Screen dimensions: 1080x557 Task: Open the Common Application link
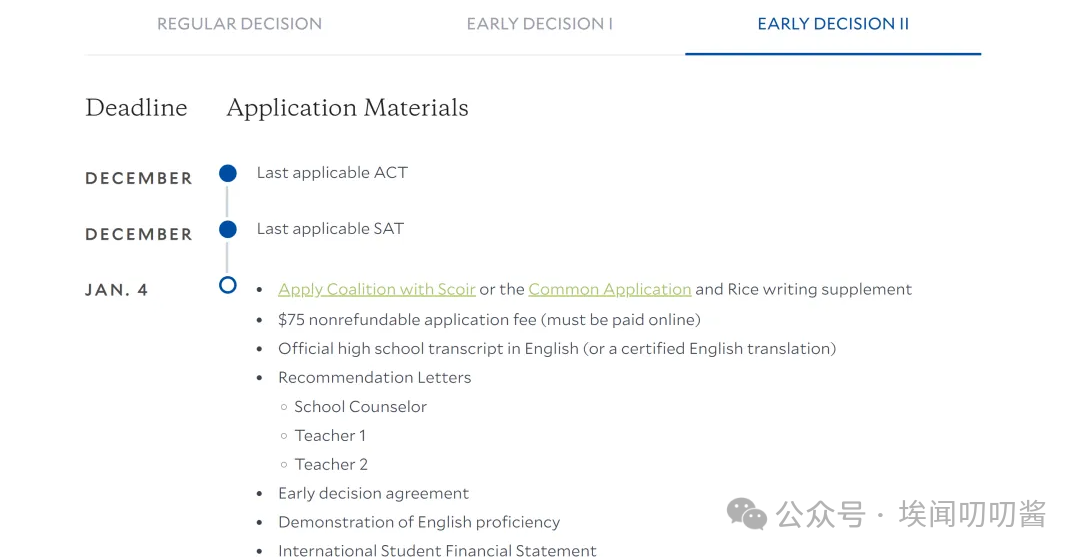tap(609, 289)
